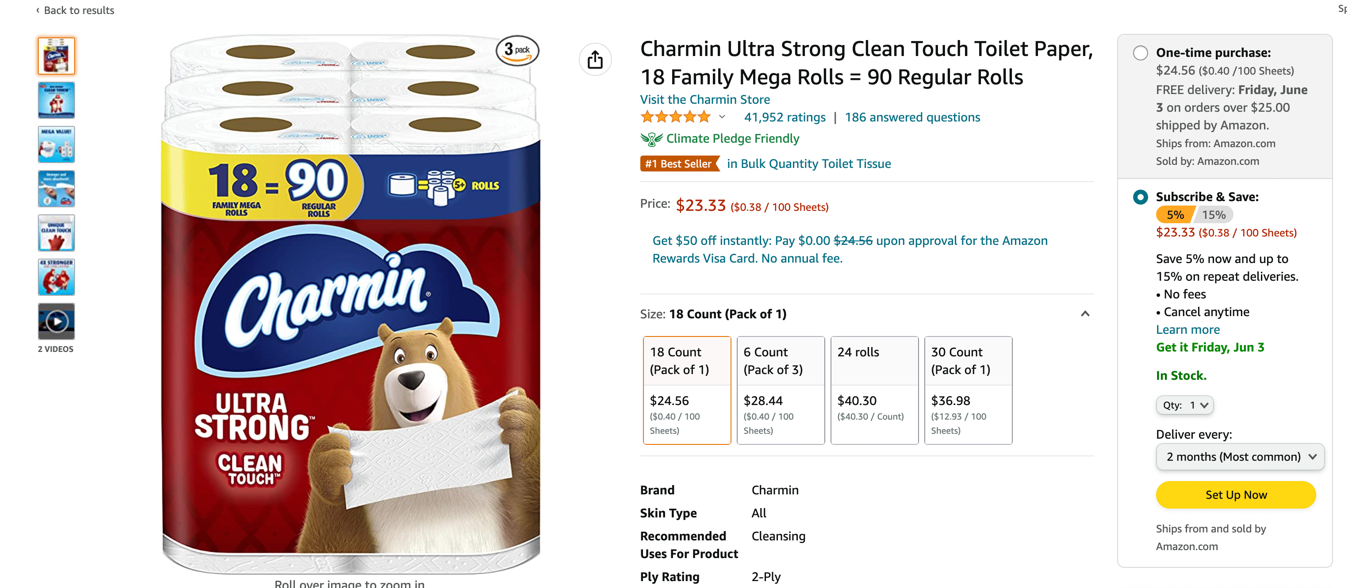Image resolution: width=1347 pixels, height=588 pixels.
Task: Open the Qty quantity dropdown
Action: (x=1185, y=405)
